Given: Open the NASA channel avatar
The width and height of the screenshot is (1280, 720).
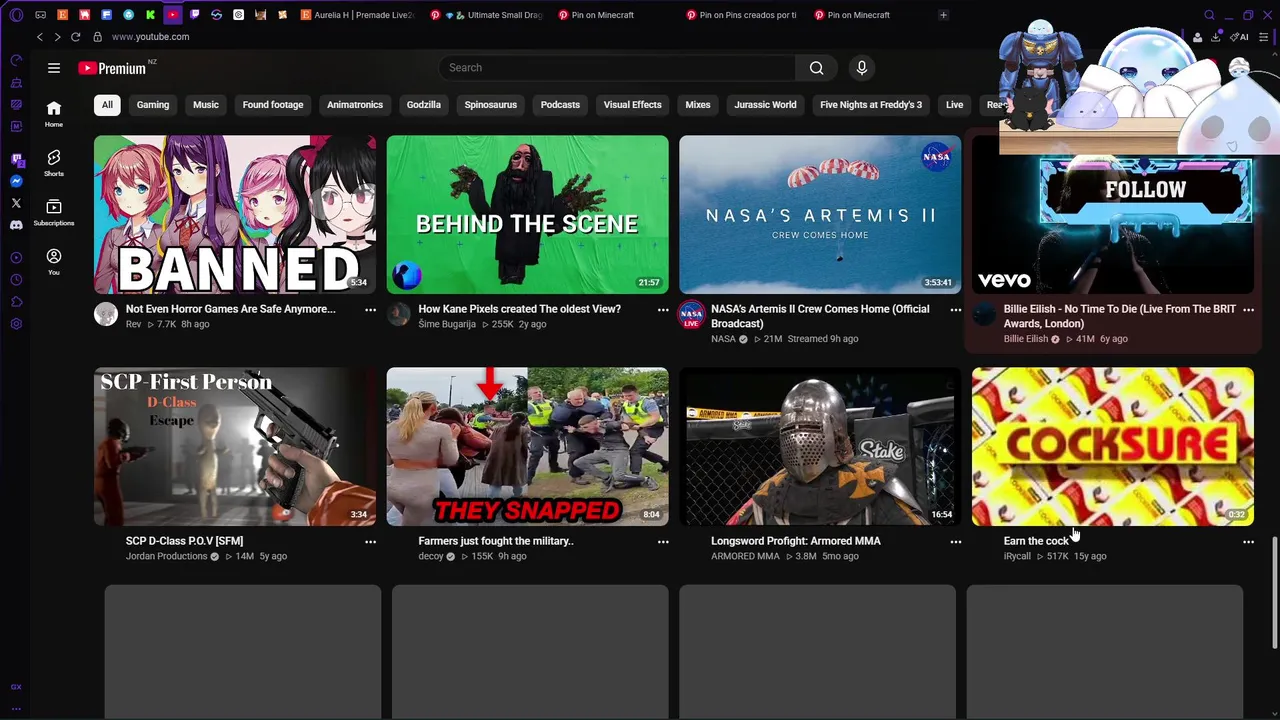Looking at the screenshot, I should (691, 316).
